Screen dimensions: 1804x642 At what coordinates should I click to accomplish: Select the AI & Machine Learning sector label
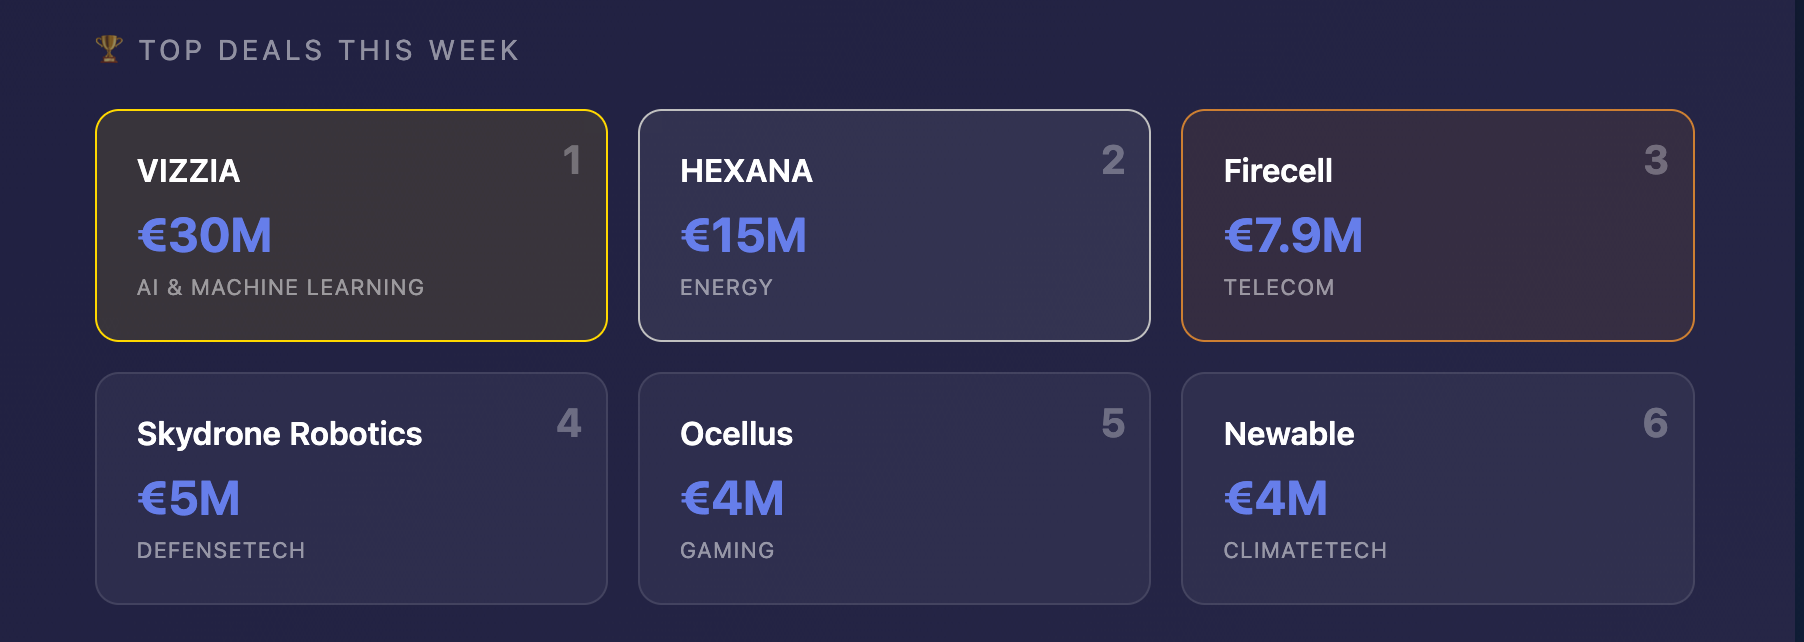(280, 288)
